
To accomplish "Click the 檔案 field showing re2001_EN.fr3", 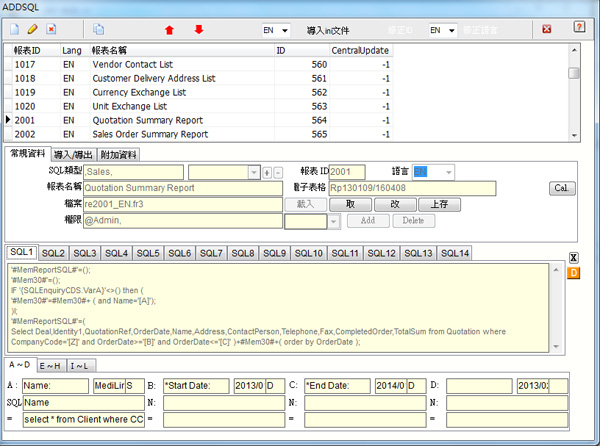I will tap(183, 204).
